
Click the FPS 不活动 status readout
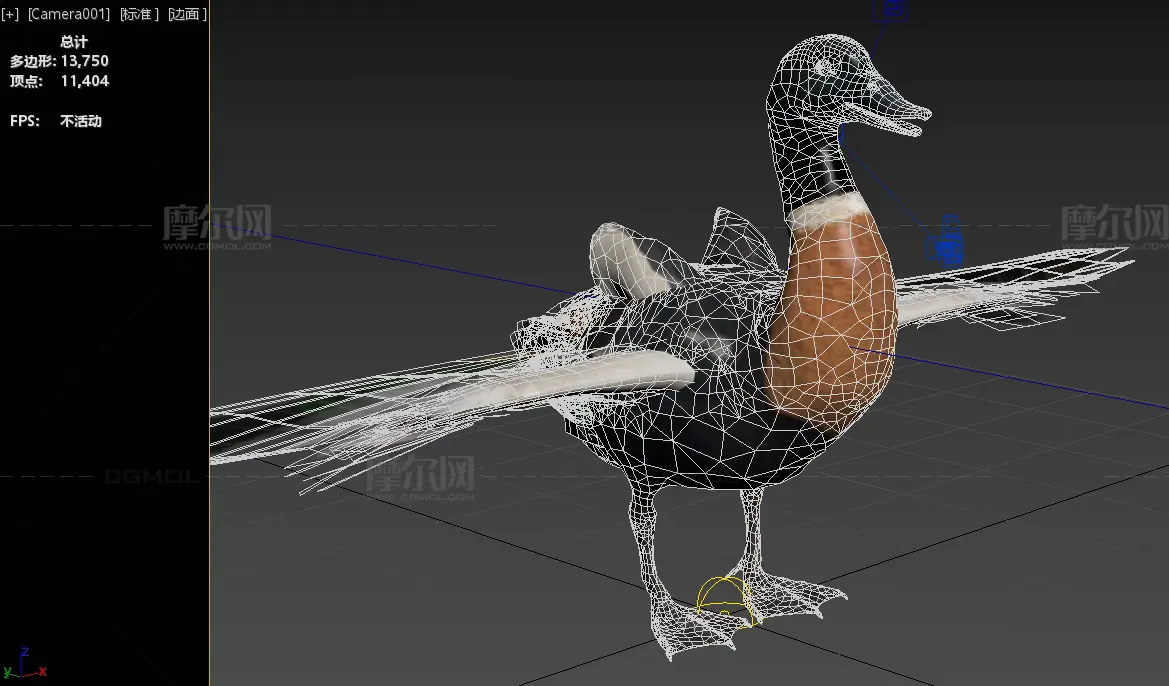[x=56, y=121]
